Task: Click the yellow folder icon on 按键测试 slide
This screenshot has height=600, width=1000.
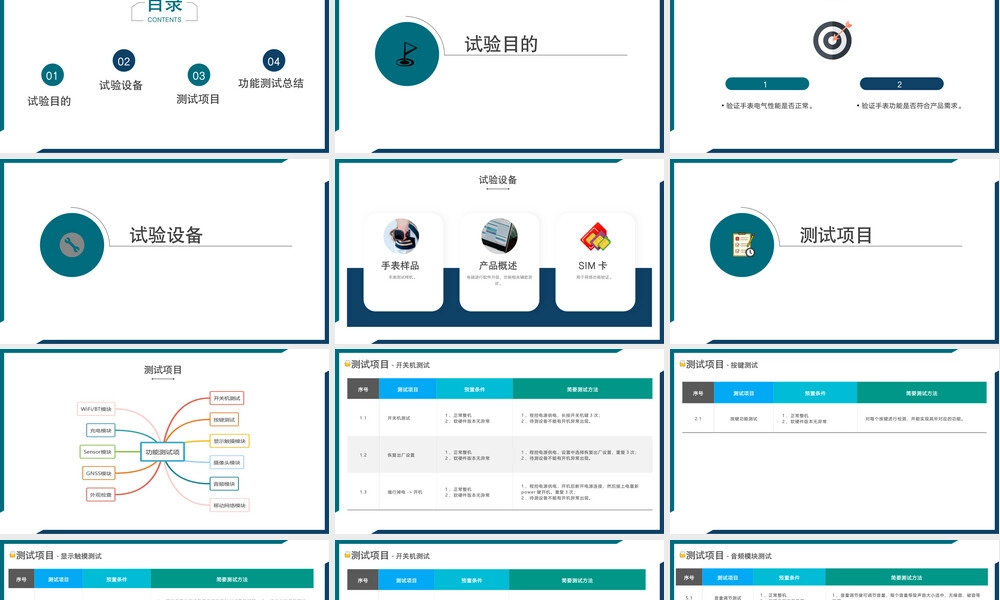Action: tap(682, 364)
